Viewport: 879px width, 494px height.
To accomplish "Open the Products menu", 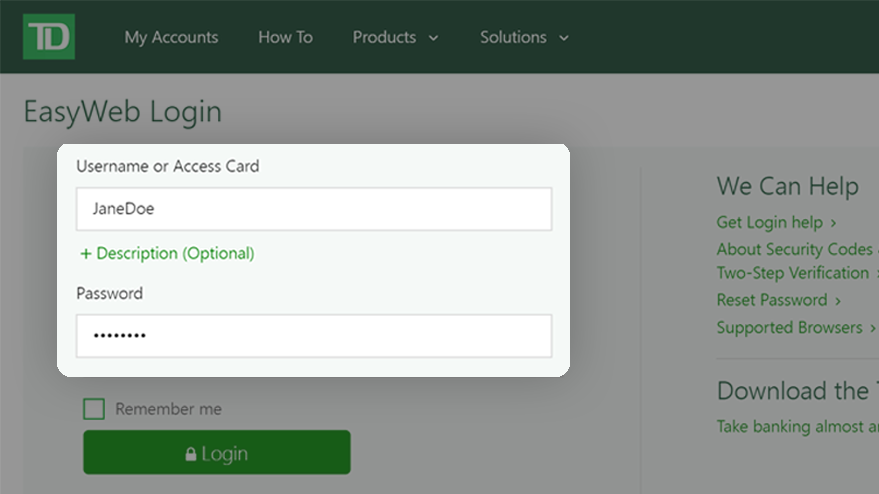I will (x=384, y=37).
